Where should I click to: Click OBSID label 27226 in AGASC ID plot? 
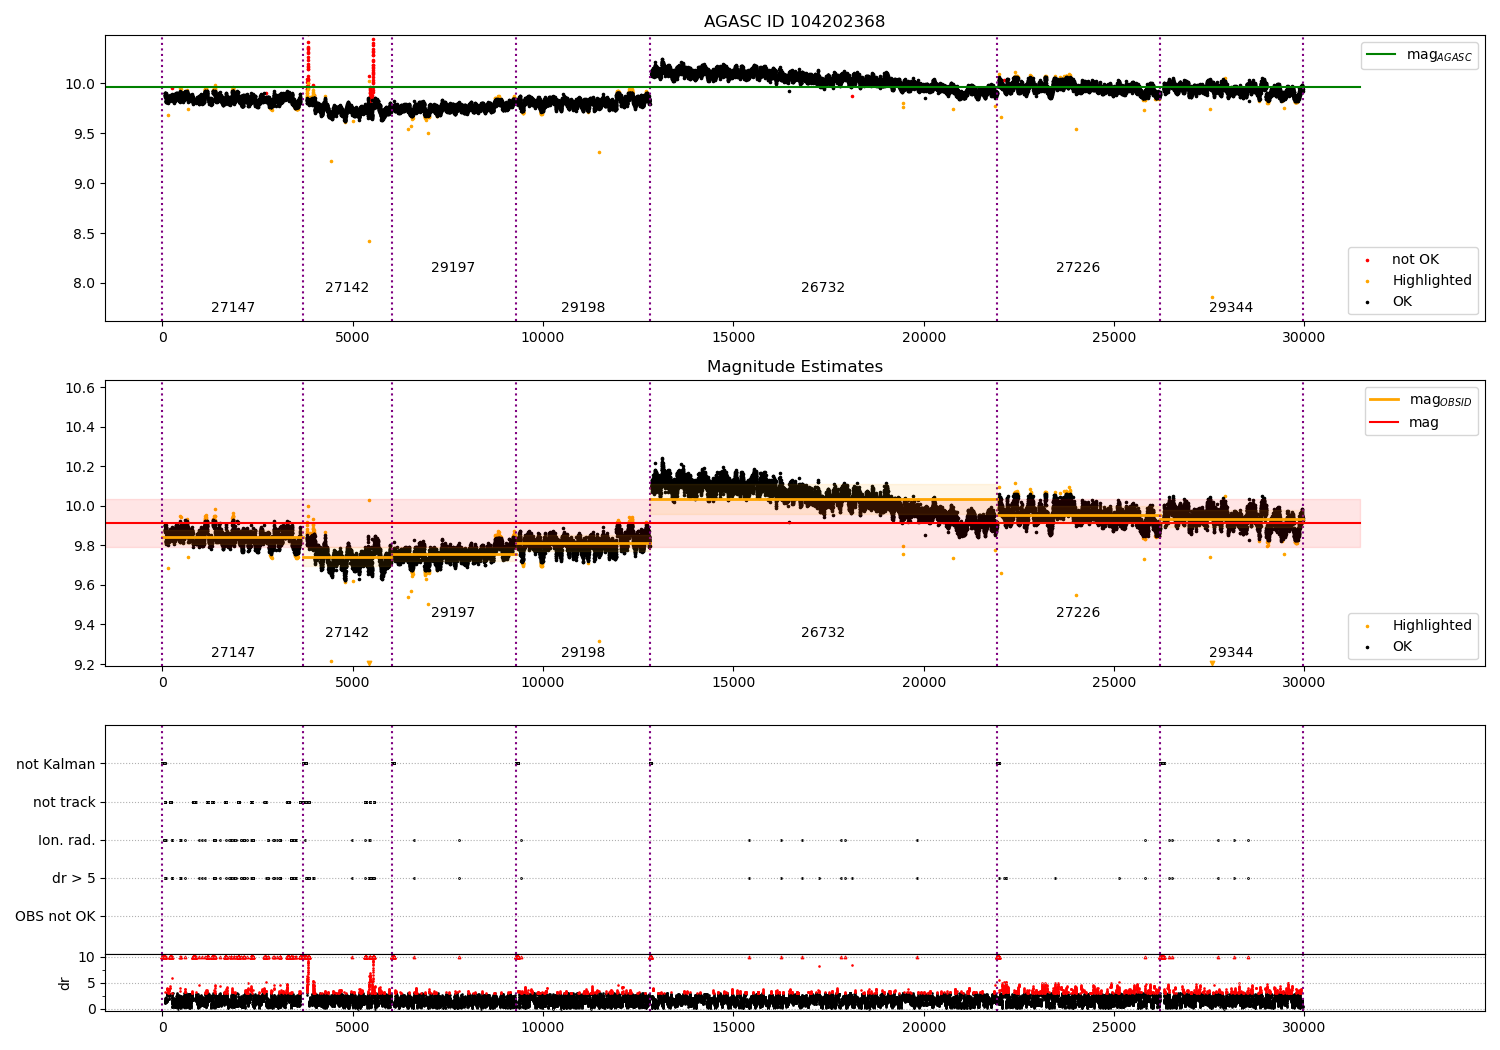coord(1078,267)
